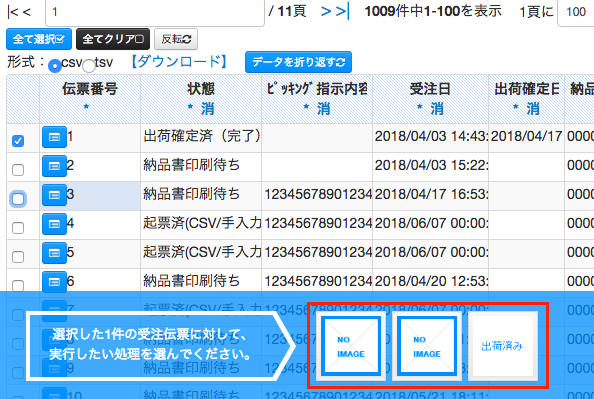Clear filter 消 under 受注日 column
This screenshot has height=399, width=594.
[x=436, y=109]
